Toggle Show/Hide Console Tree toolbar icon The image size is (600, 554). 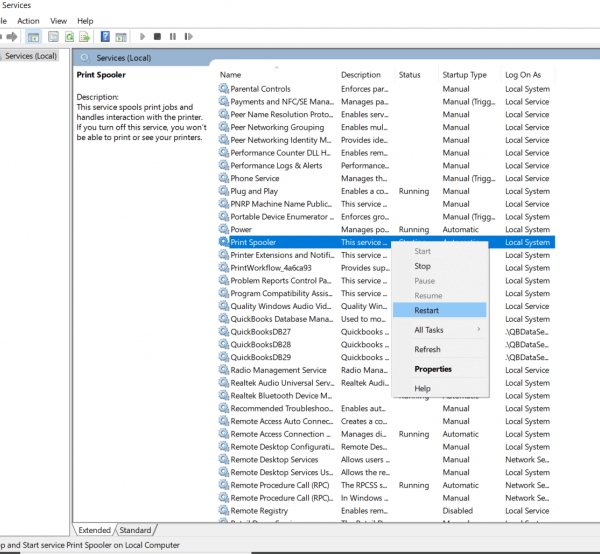coord(33,37)
